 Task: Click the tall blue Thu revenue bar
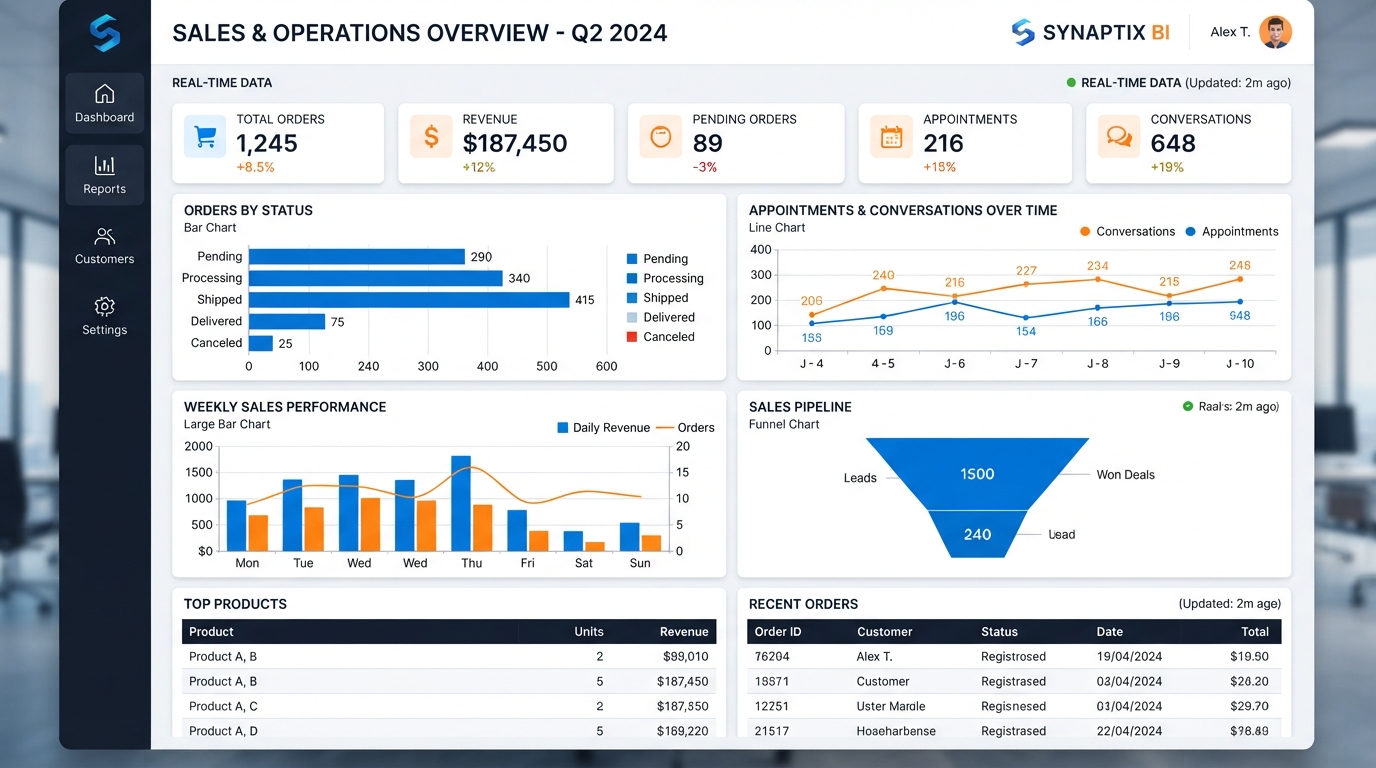(461, 503)
